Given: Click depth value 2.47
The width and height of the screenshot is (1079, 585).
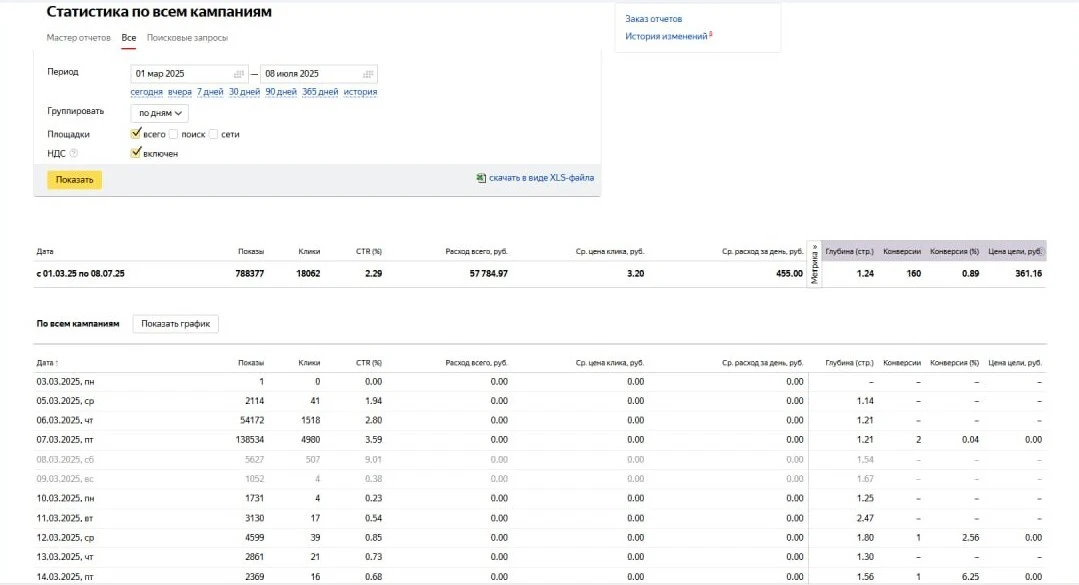Looking at the screenshot, I should coord(865,518).
